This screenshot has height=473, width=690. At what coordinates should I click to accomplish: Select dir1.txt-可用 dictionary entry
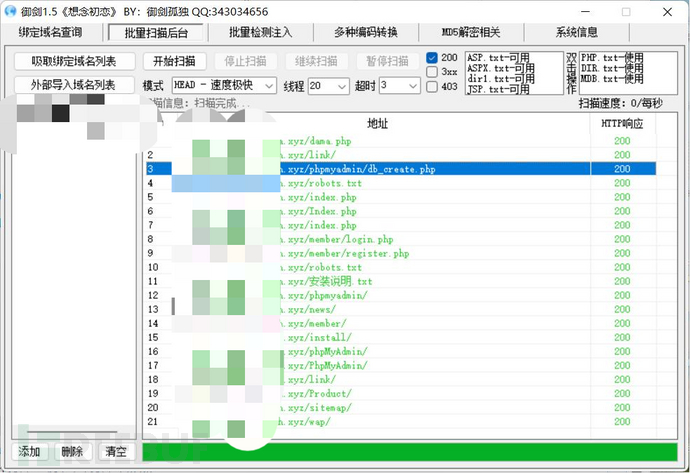[501, 79]
